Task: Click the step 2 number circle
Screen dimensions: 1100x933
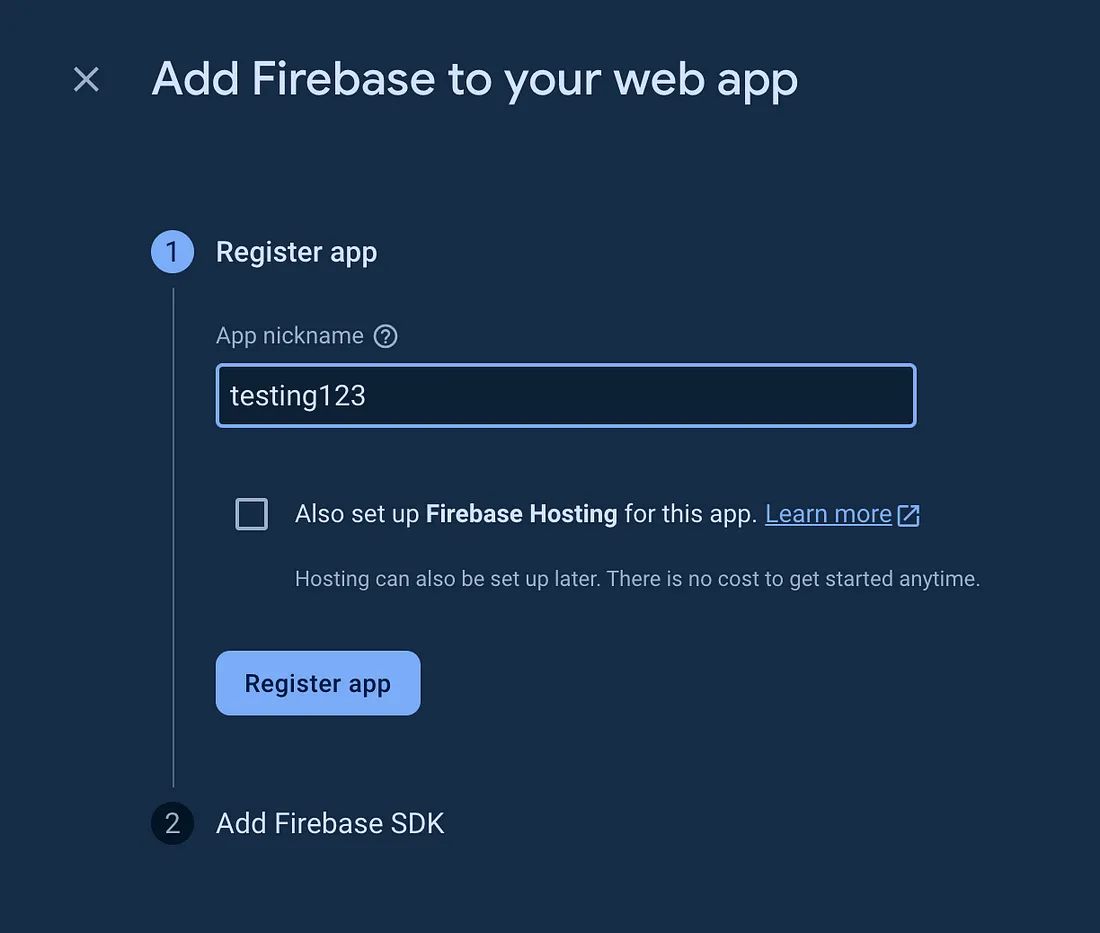Action: [172, 823]
